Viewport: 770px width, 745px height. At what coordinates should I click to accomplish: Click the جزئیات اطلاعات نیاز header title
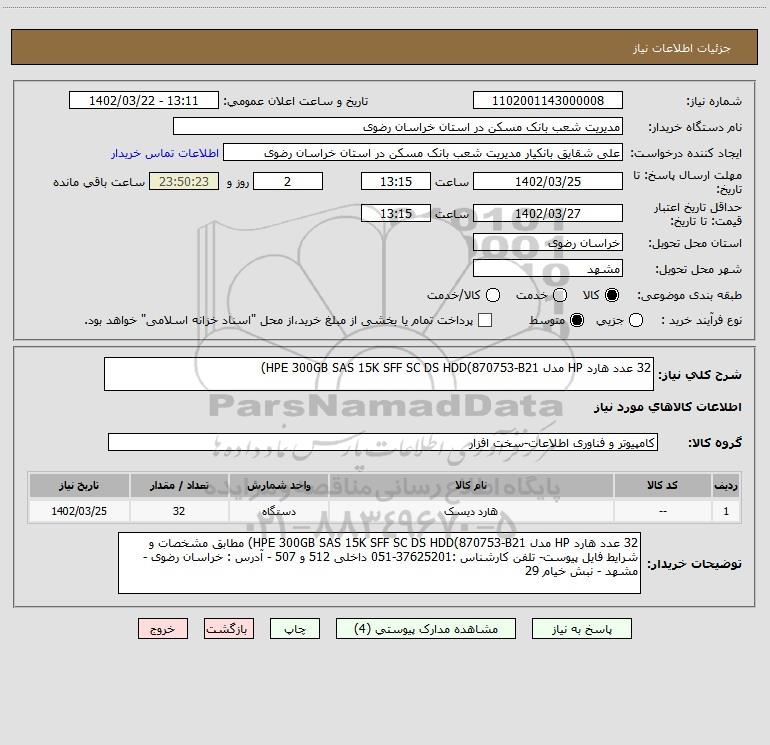point(682,48)
